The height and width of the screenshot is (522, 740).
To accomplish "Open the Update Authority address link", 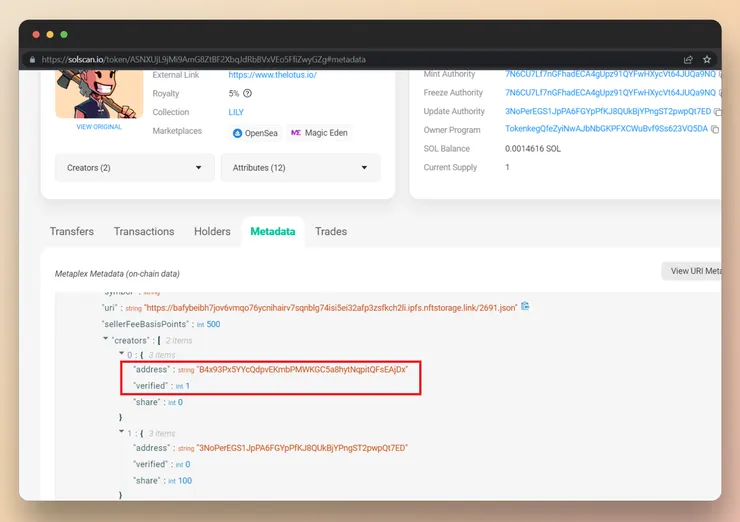I will click(608, 111).
